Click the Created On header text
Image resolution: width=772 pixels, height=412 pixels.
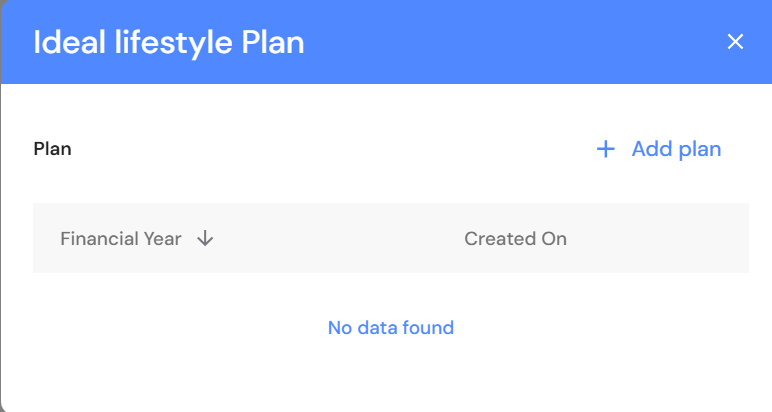pos(515,239)
